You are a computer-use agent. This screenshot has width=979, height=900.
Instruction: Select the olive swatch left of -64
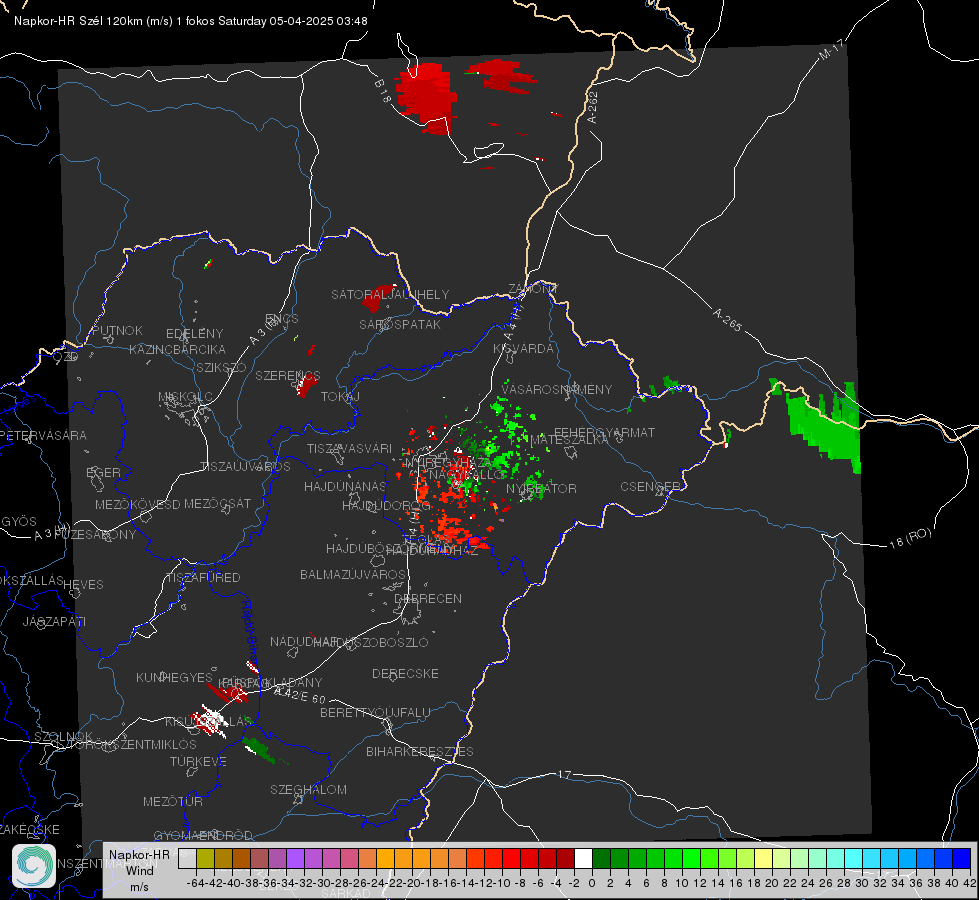205,858
